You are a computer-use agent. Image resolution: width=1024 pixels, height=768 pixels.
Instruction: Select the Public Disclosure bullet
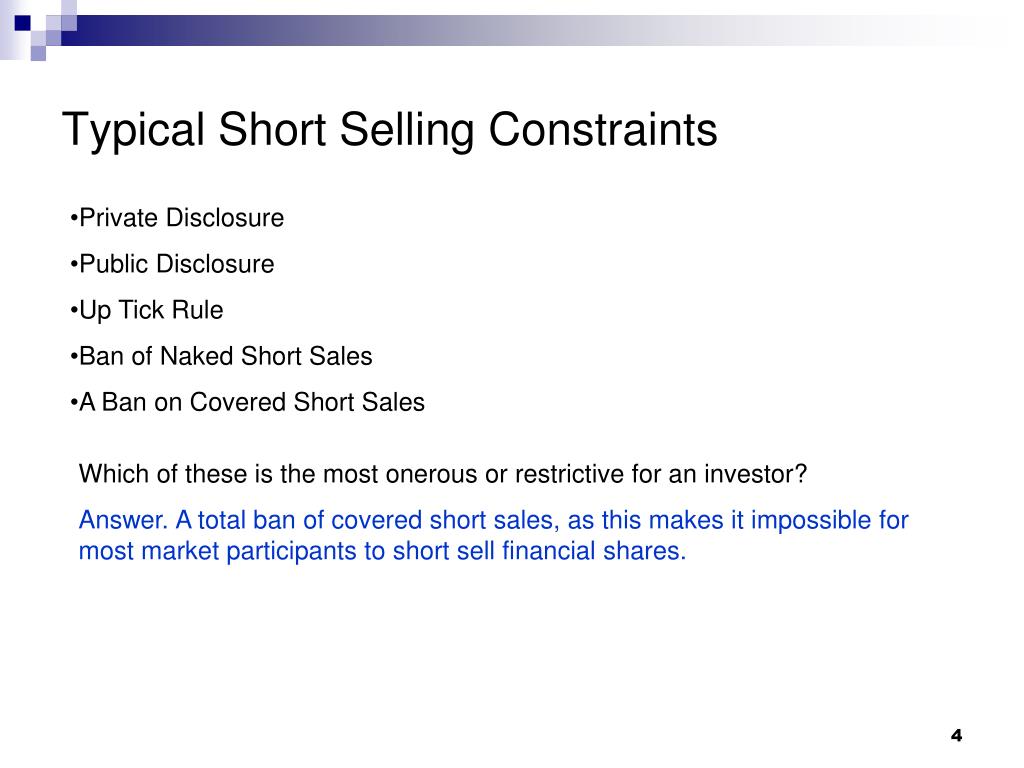click(172, 264)
